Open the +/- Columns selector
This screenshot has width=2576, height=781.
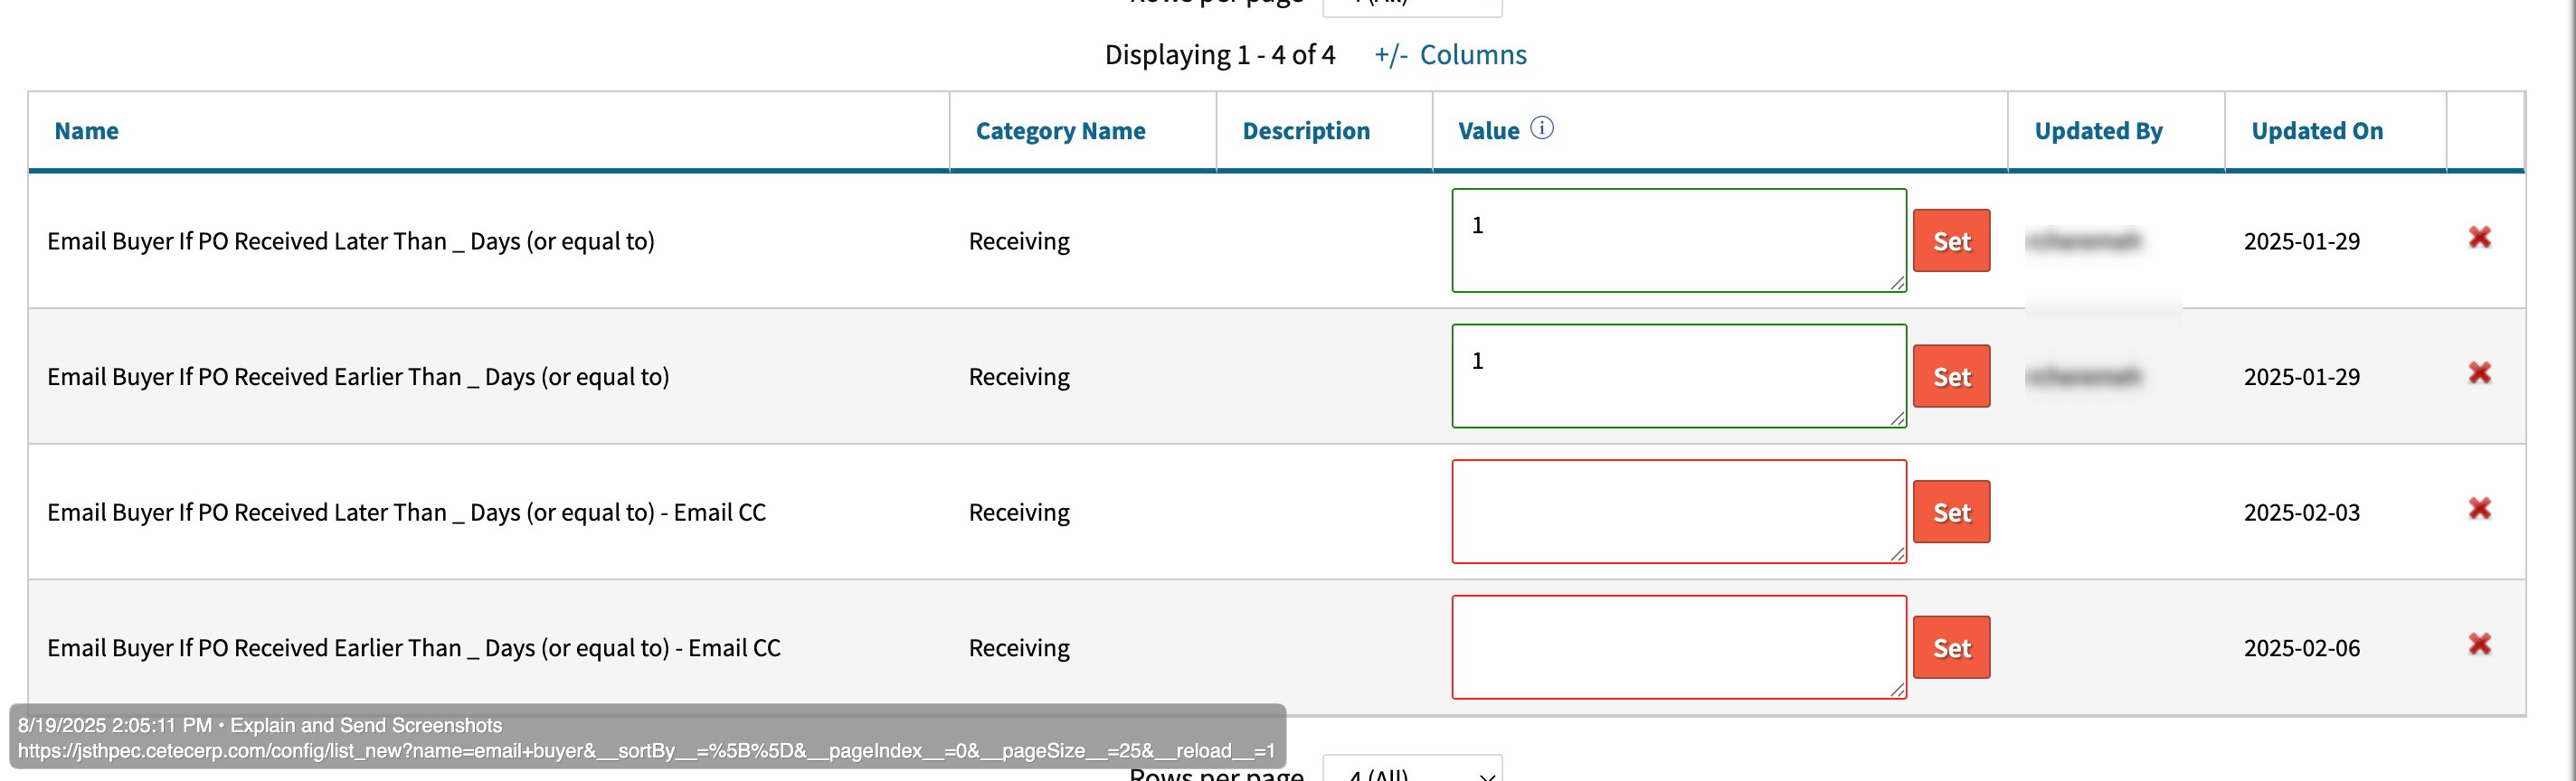[x=1450, y=55]
